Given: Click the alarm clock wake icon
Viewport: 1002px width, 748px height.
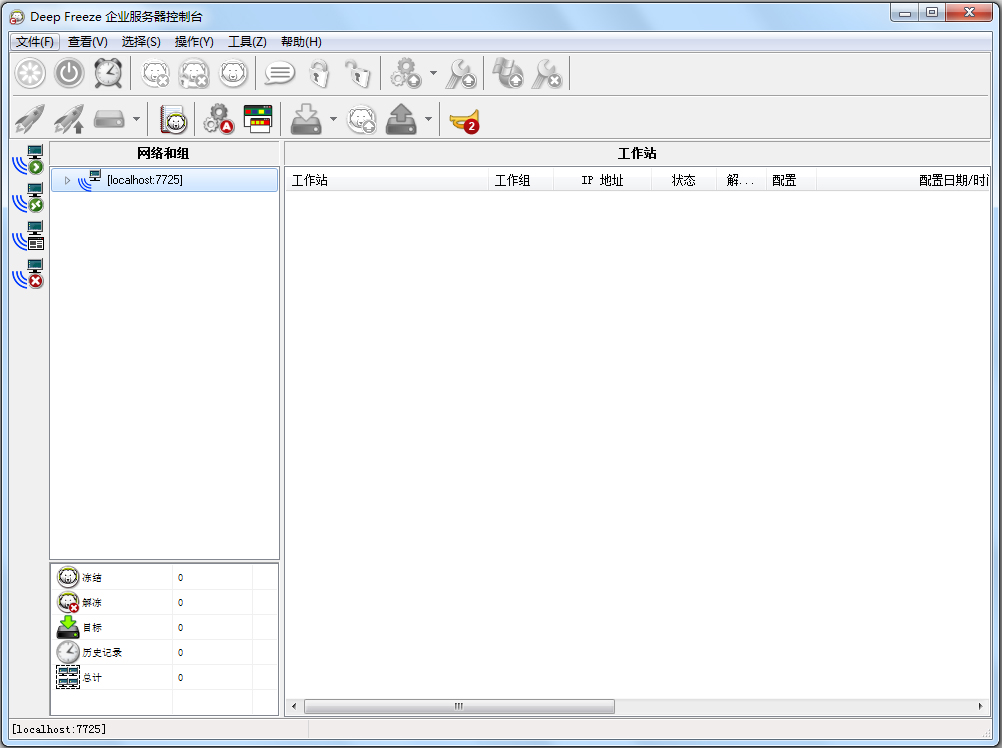Looking at the screenshot, I should (x=108, y=73).
